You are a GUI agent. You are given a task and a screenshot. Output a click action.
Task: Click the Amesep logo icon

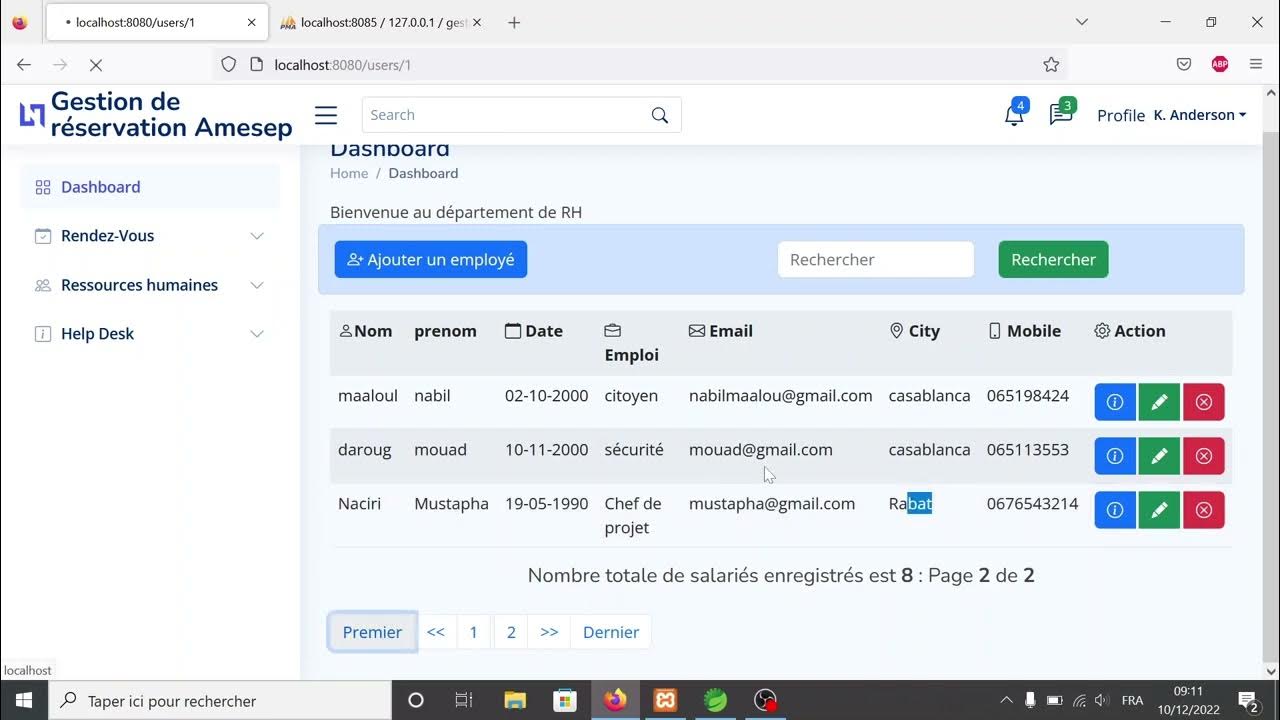[x=32, y=115]
